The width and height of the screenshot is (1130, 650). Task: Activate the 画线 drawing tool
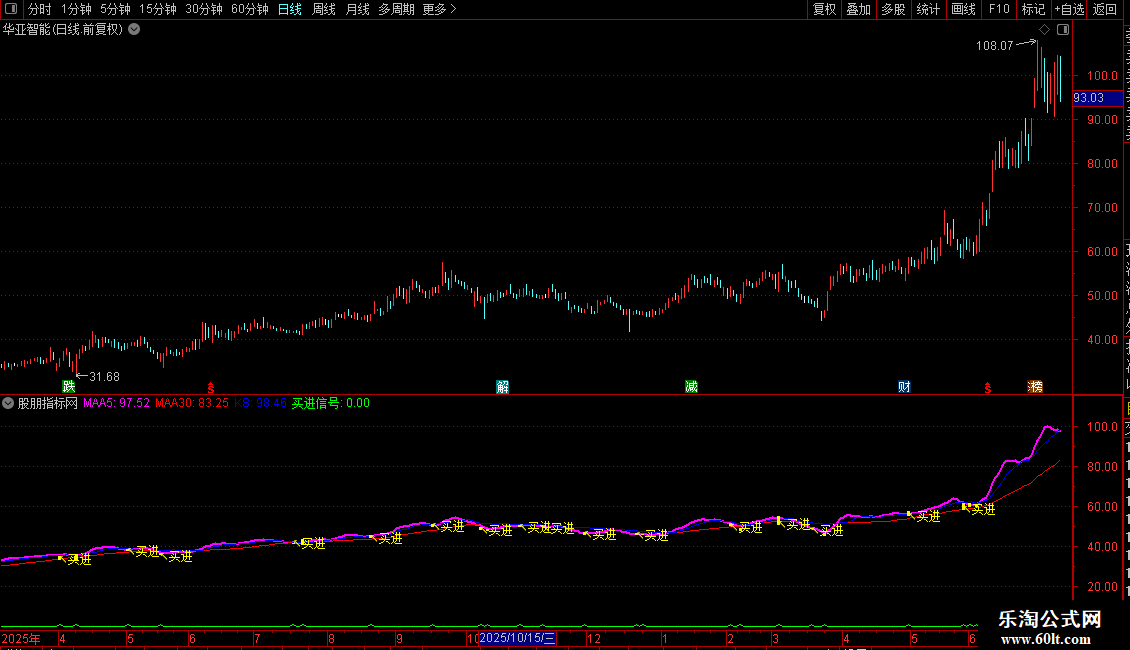(x=963, y=9)
